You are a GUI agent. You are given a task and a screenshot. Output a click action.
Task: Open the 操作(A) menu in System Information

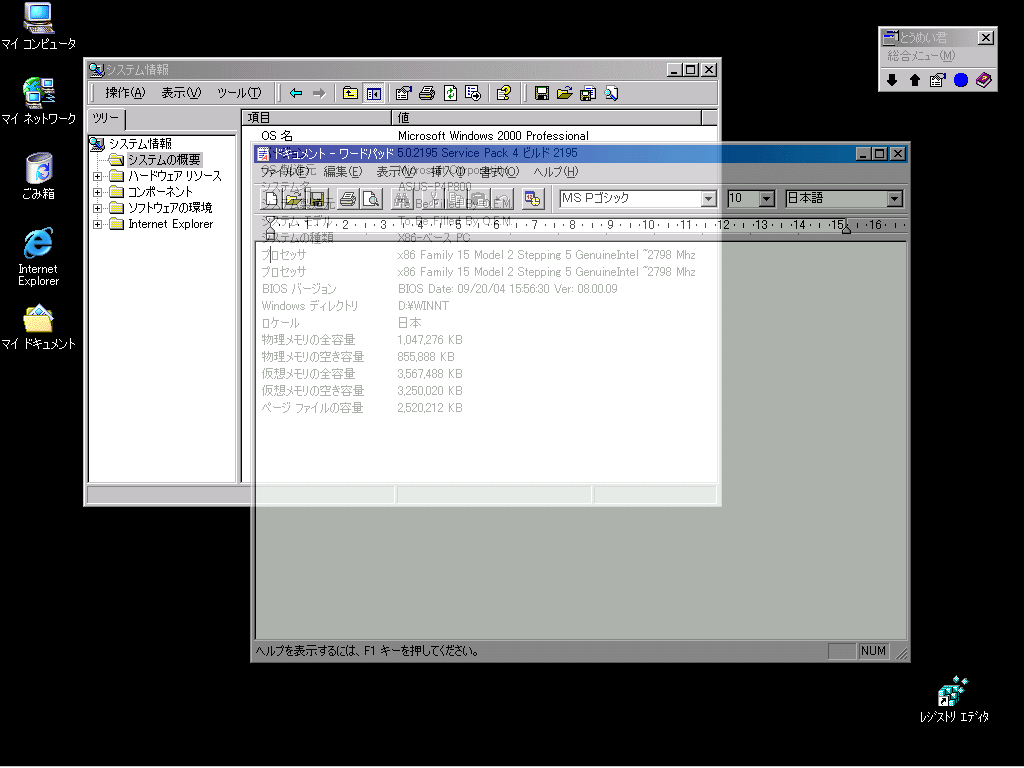pyautogui.click(x=125, y=93)
